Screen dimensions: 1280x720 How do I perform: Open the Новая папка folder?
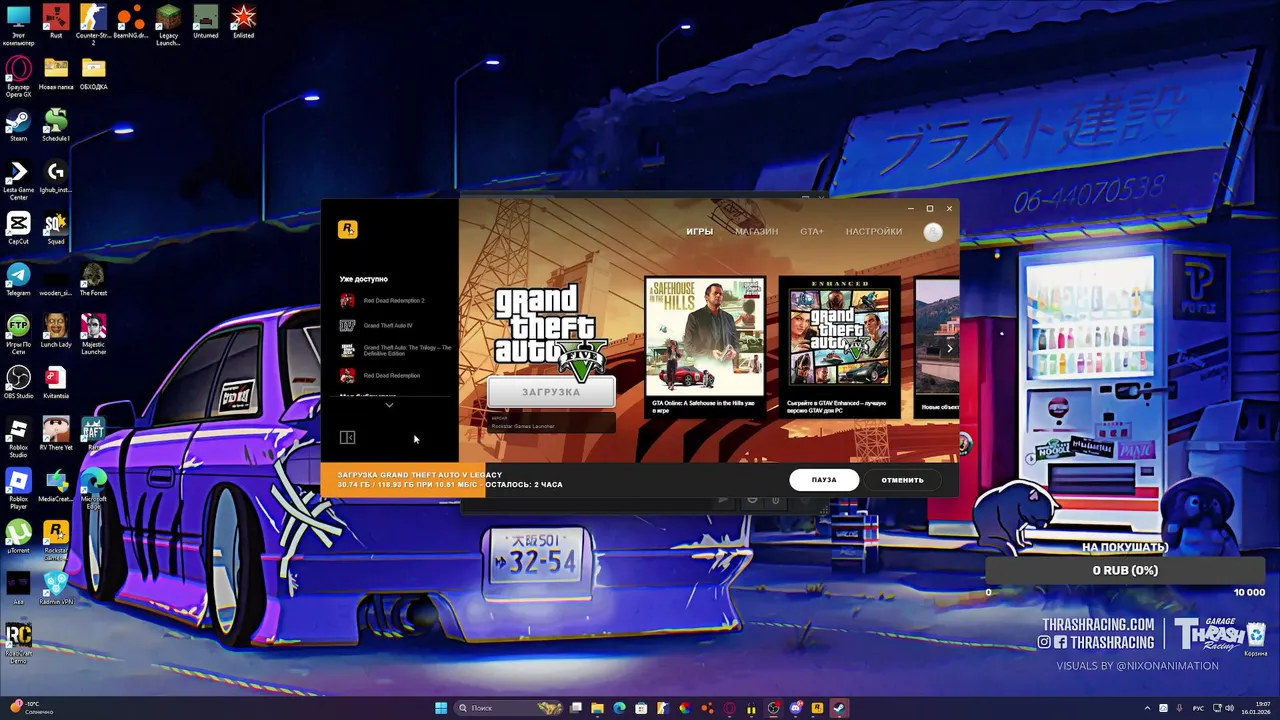pos(56,74)
